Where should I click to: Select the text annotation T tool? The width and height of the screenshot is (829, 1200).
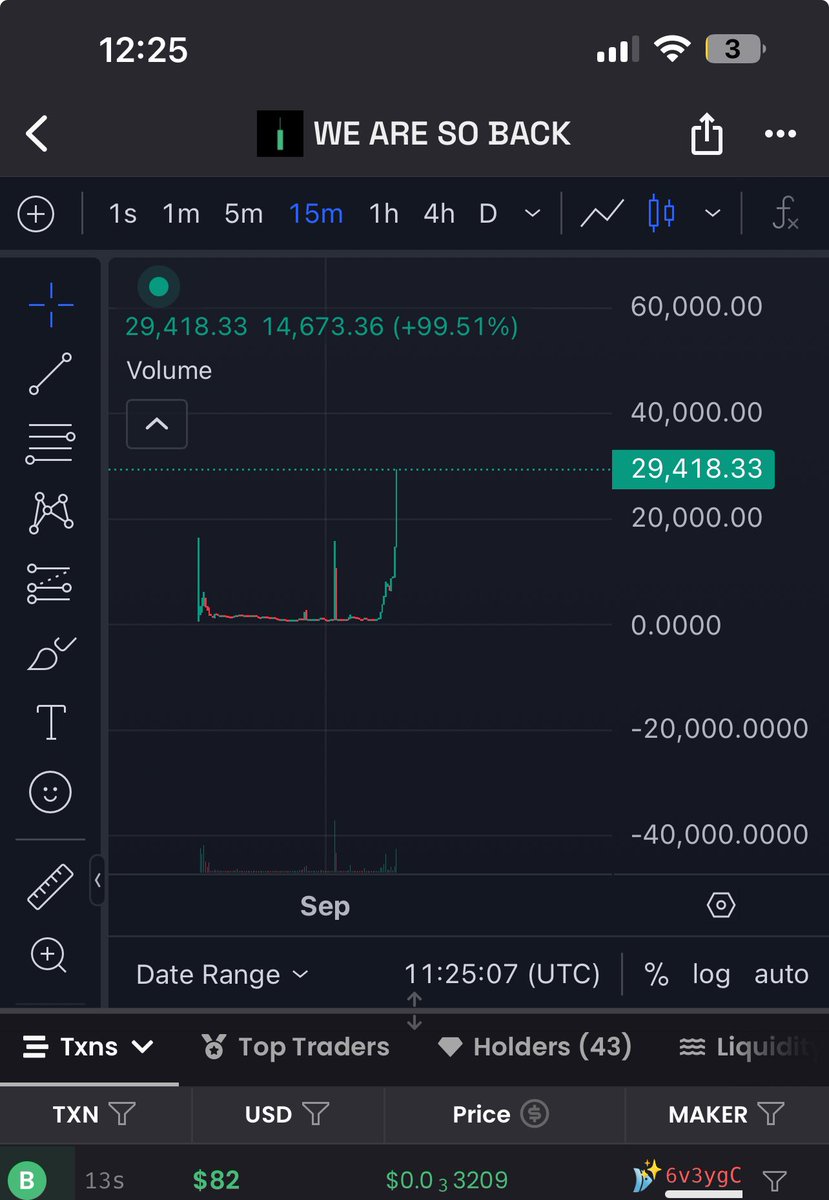(51, 722)
